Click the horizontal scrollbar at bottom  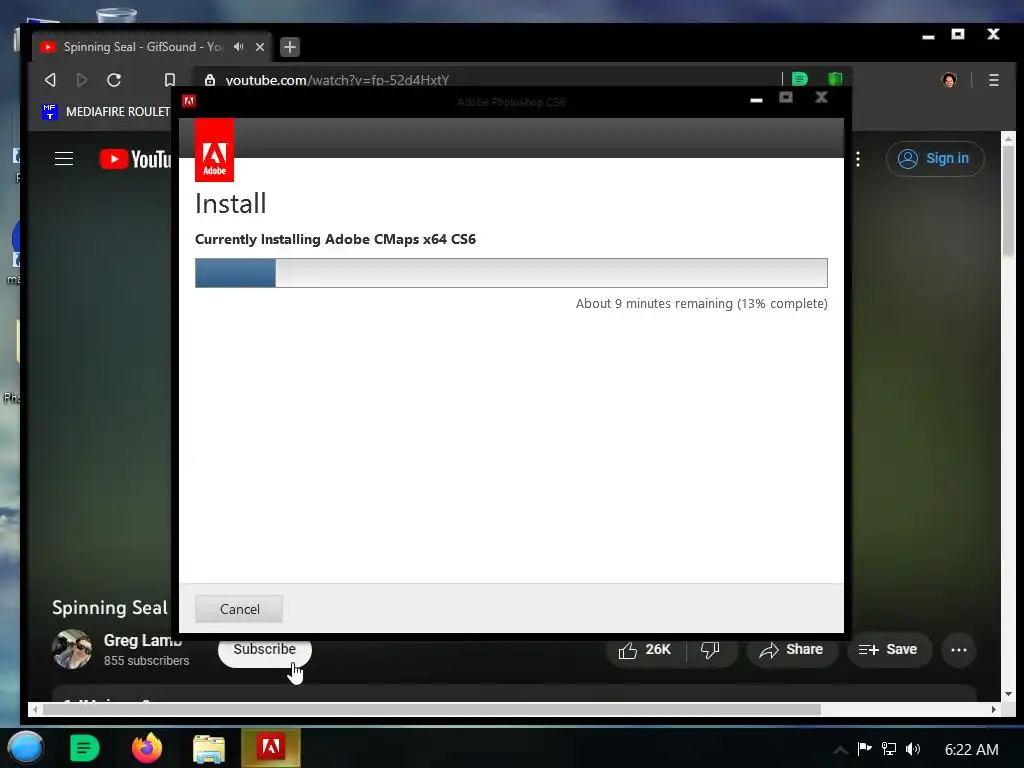point(431,709)
